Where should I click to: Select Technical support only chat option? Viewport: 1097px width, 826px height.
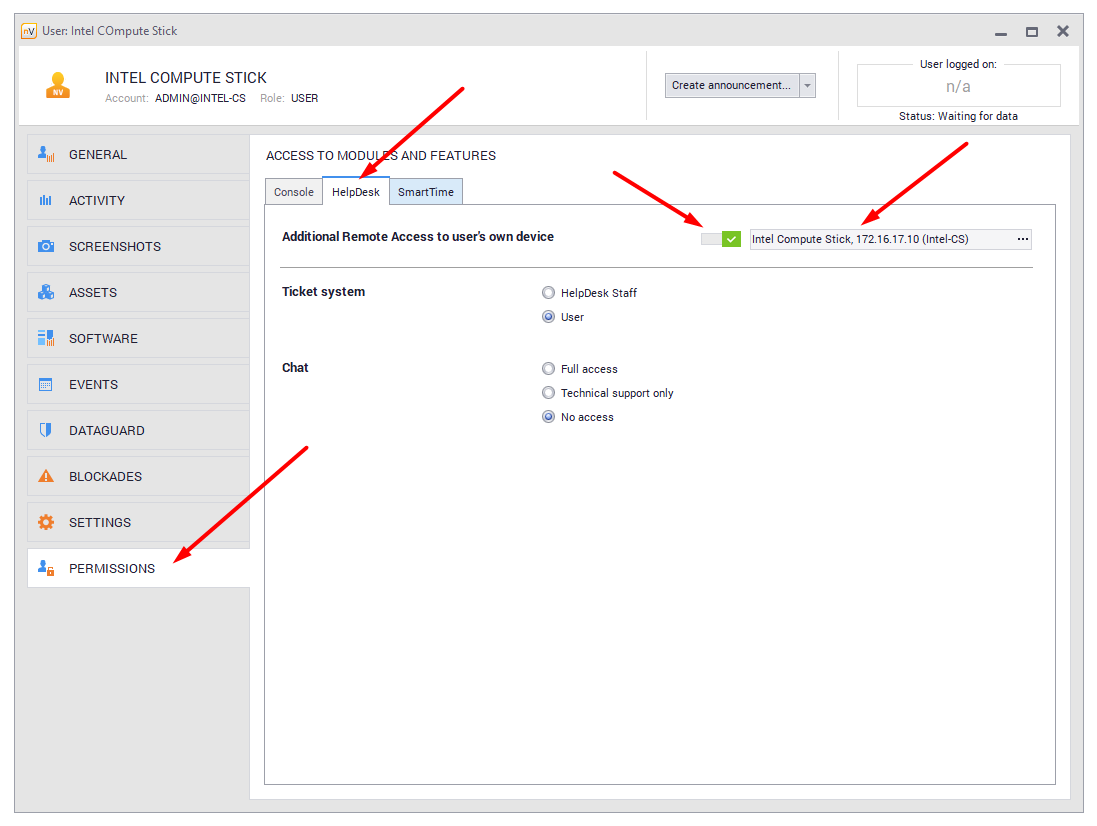548,393
